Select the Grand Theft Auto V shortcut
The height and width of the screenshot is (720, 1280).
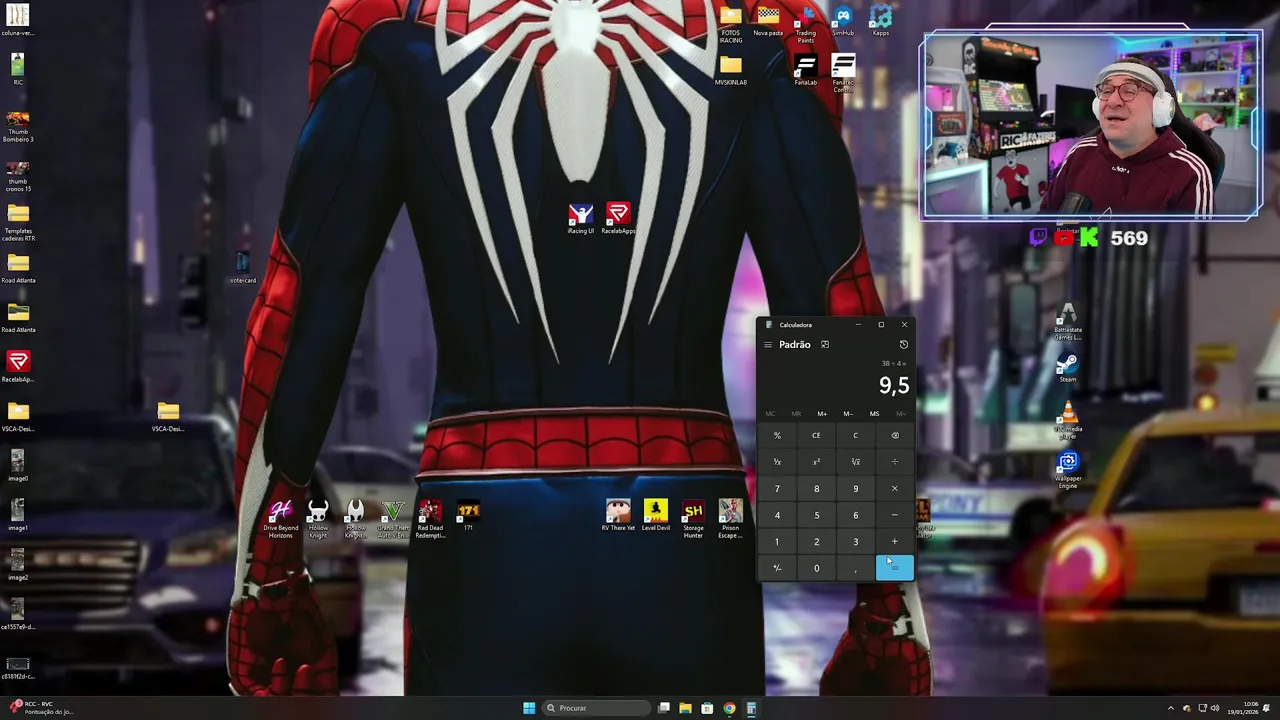coord(393,520)
